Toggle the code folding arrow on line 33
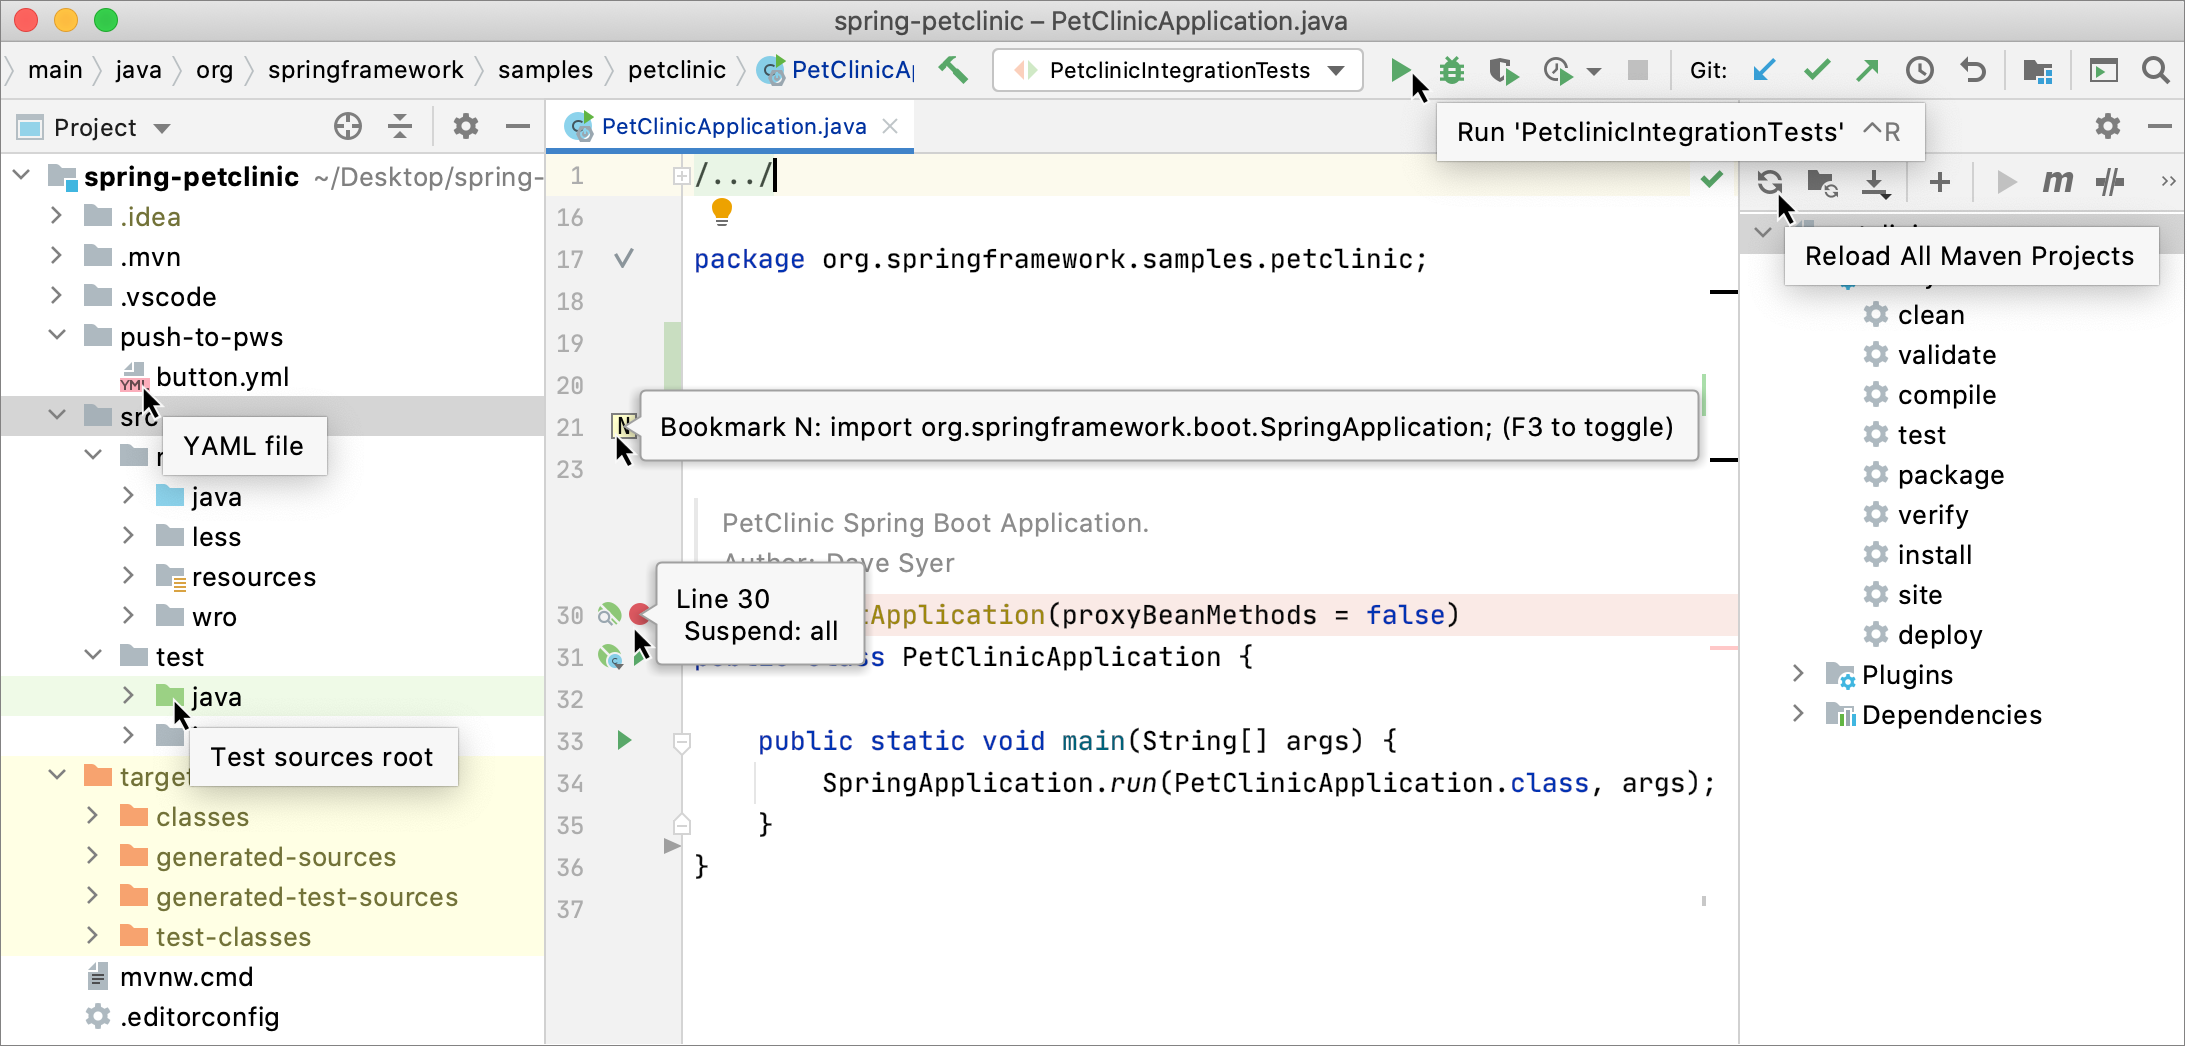 (683, 740)
